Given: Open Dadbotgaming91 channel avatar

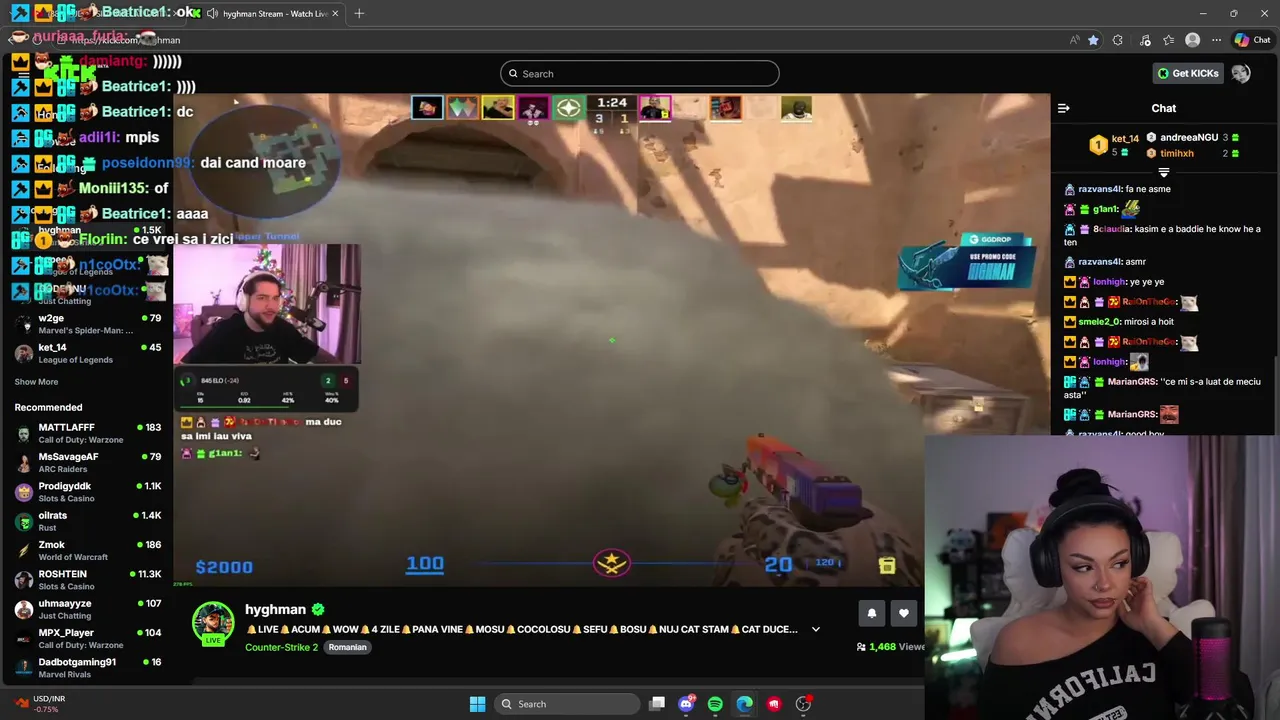Looking at the screenshot, I should pyautogui.click(x=24, y=668).
